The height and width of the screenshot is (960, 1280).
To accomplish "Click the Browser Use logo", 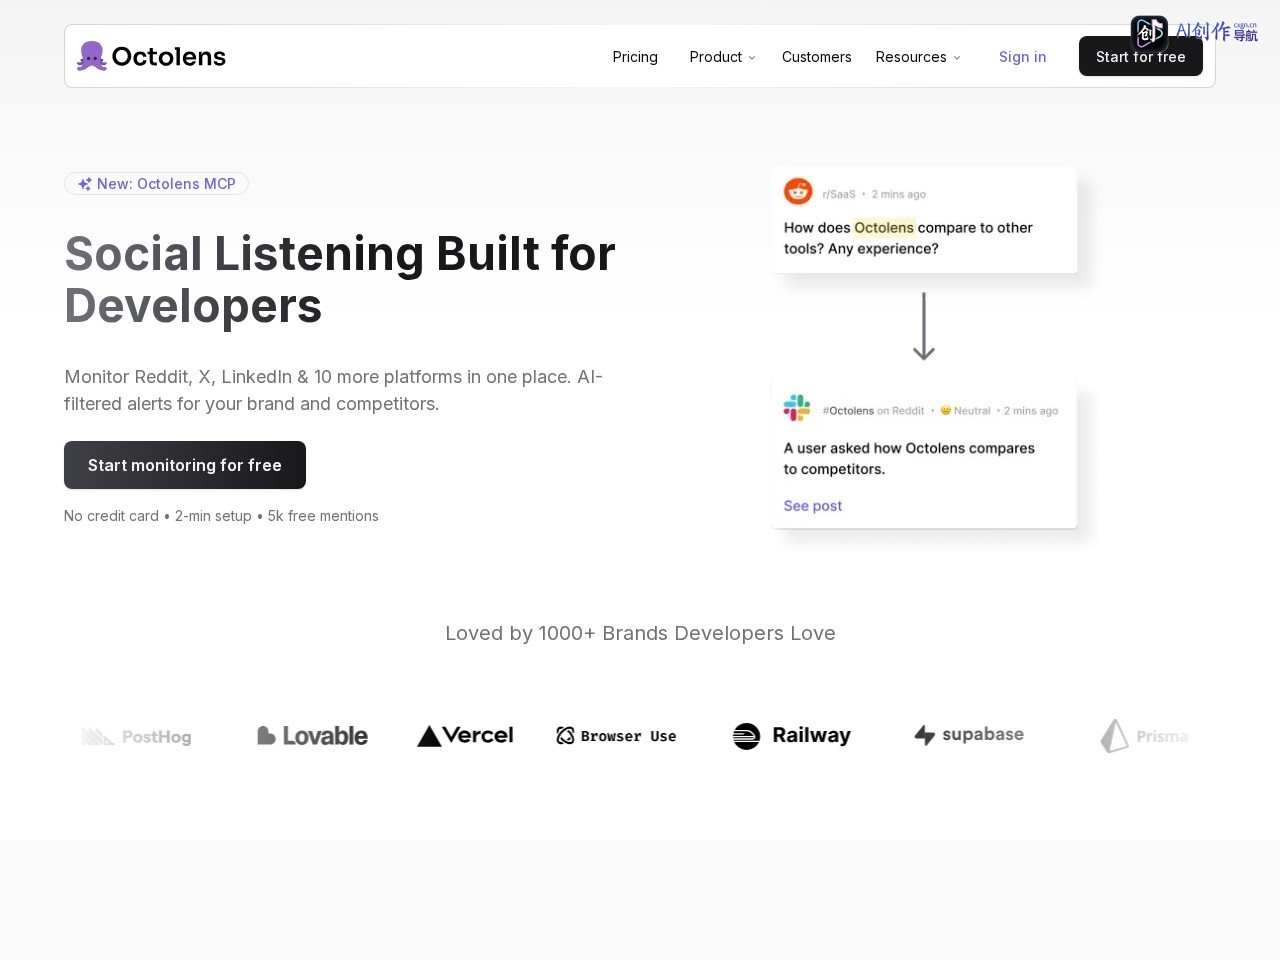I will tap(616, 736).
